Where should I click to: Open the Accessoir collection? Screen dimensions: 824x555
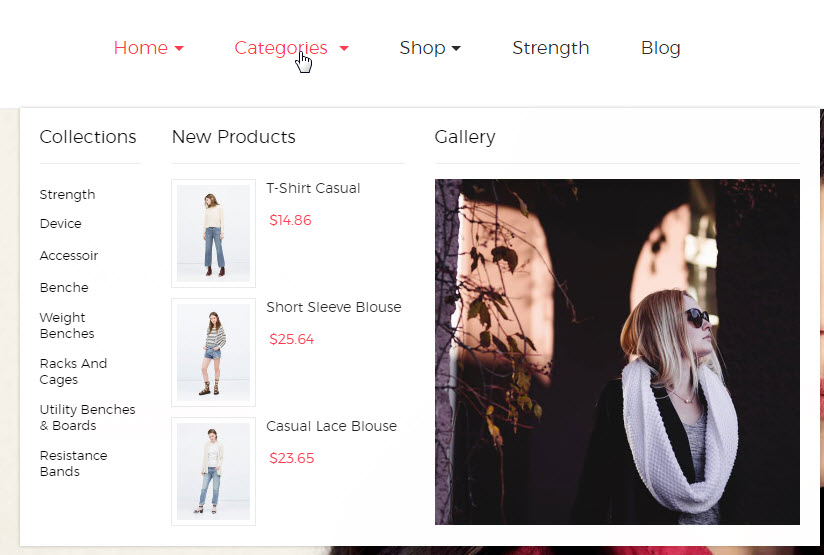[x=69, y=255]
